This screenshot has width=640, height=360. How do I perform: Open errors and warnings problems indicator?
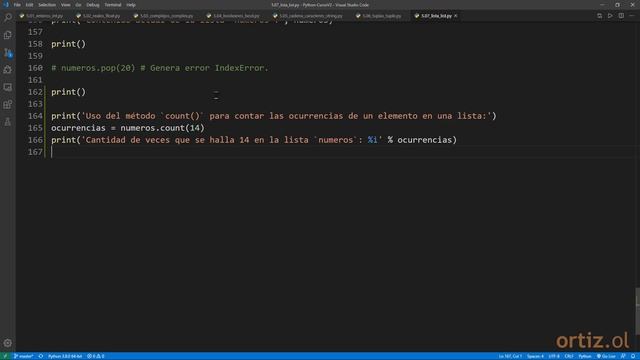point(96,356)
